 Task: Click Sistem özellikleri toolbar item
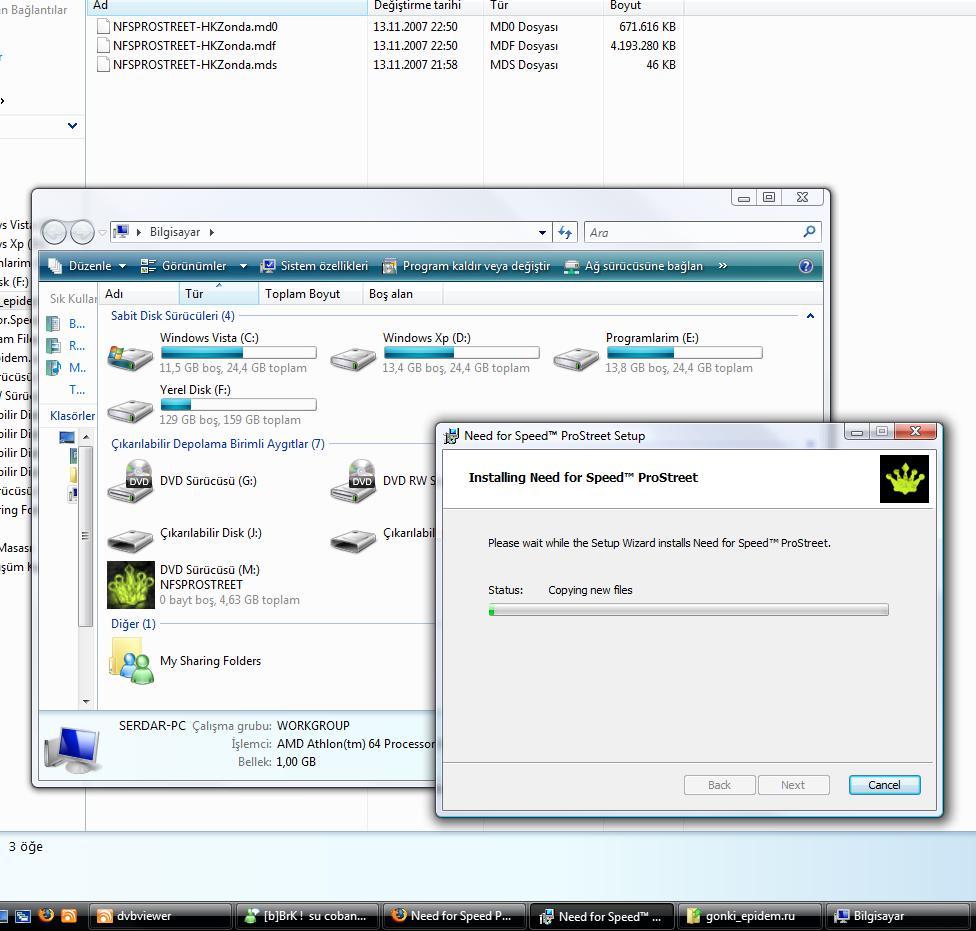tap(314, 266)
